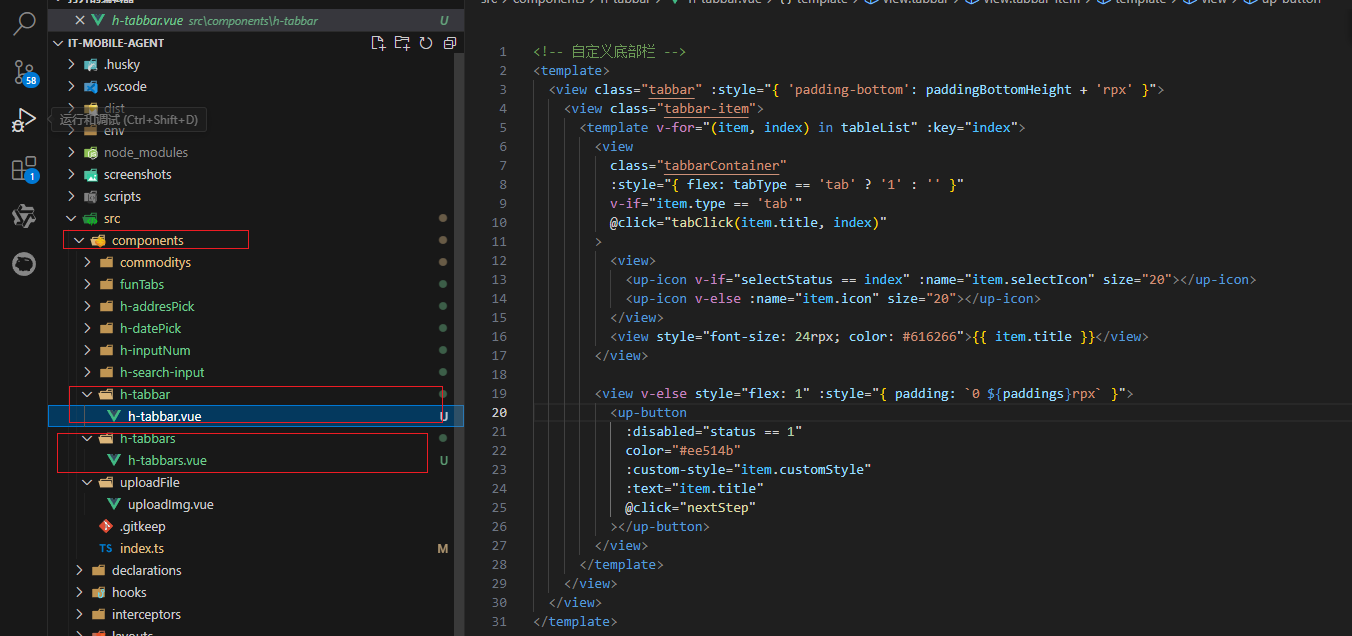This screenshot has height=636, width=1352.
Task: Select the h-search-input folder
Action: [x=256, y=372]
